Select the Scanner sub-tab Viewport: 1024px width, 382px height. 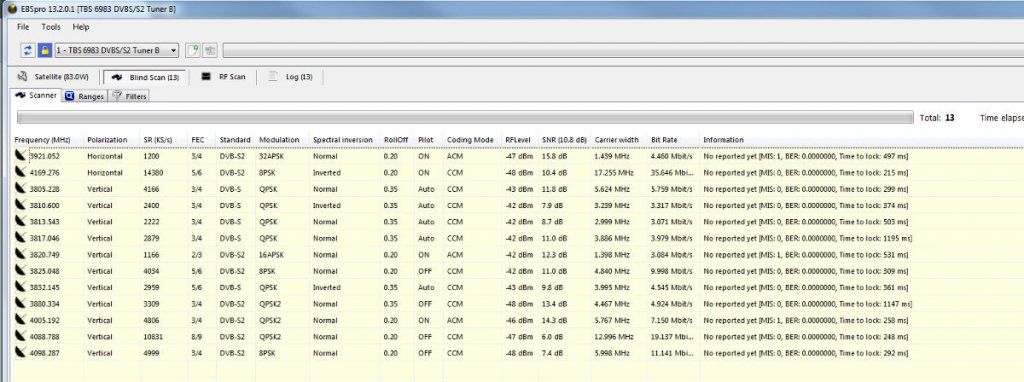click(x=37, y=95)
